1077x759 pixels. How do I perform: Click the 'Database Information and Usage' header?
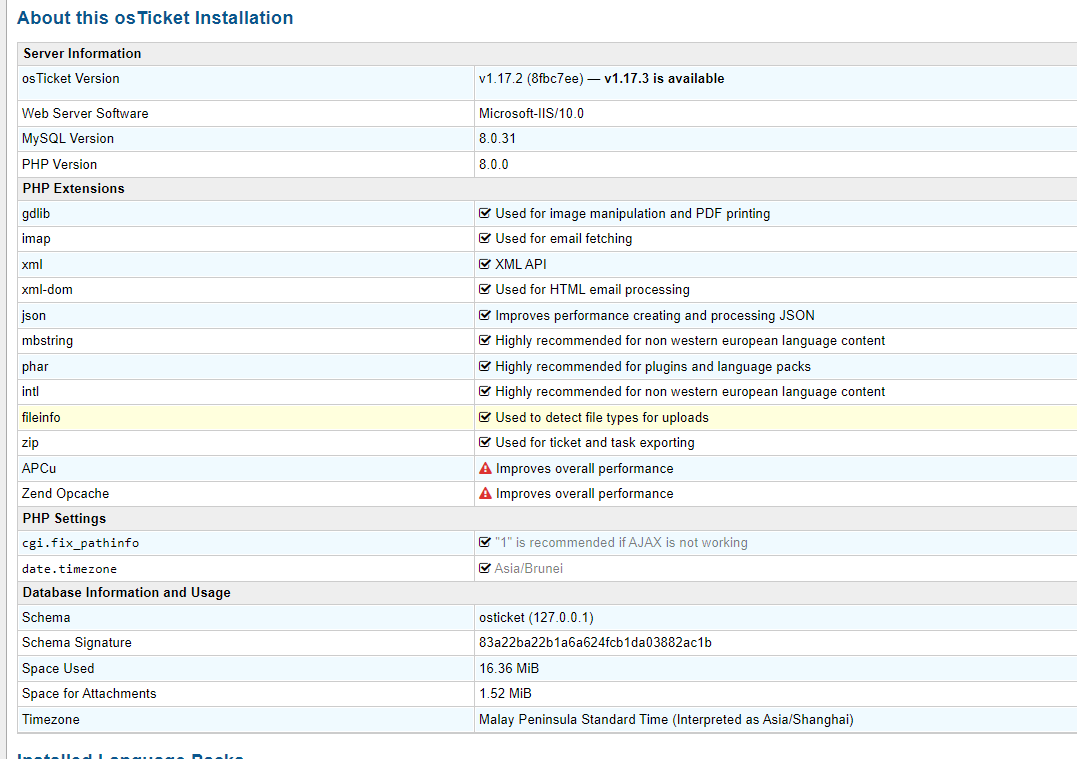point(126,592)
